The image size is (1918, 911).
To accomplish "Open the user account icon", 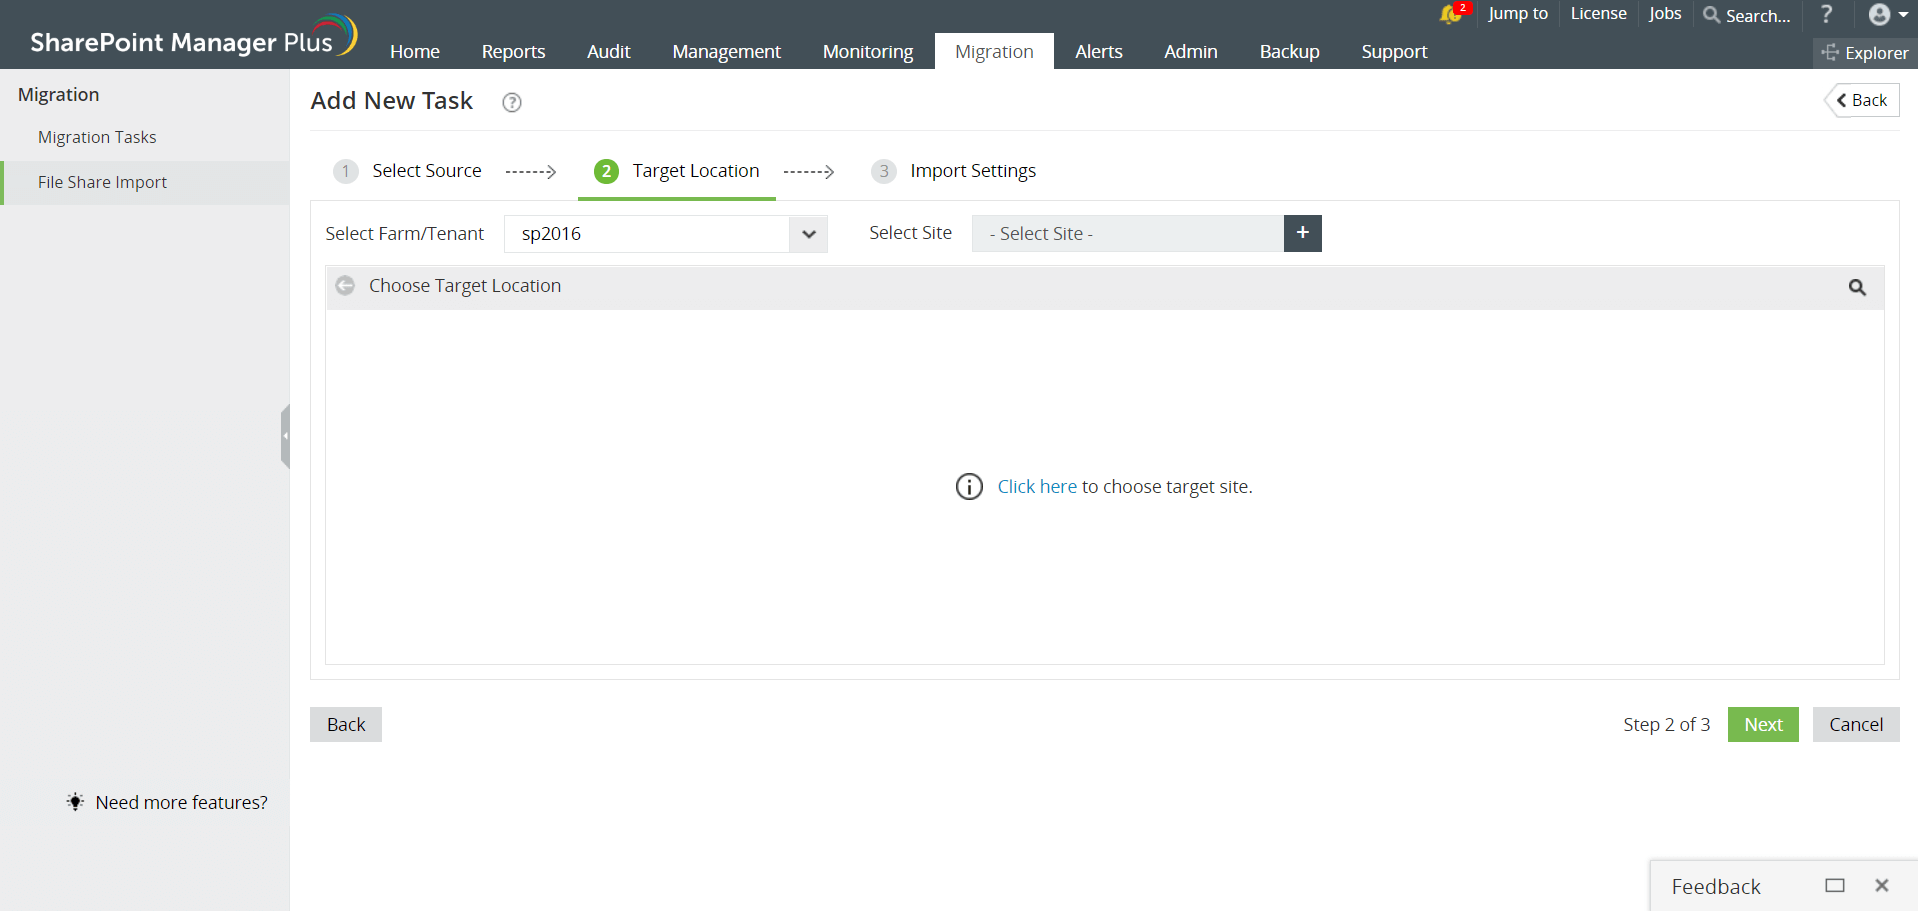I will point(1879,14).
